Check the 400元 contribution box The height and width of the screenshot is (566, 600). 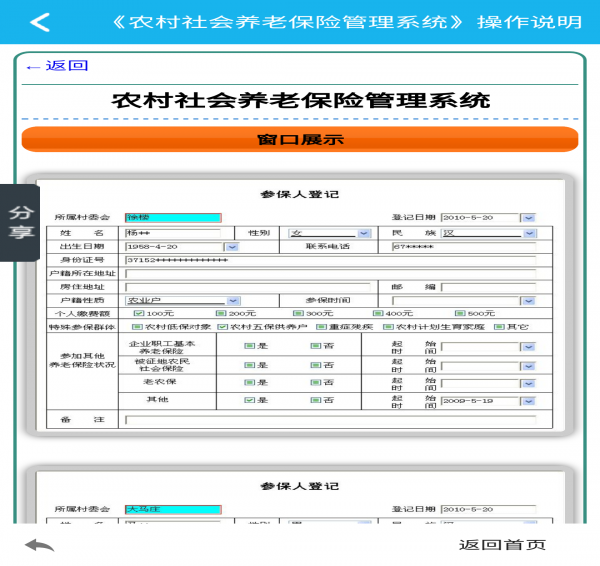point(378,313)
